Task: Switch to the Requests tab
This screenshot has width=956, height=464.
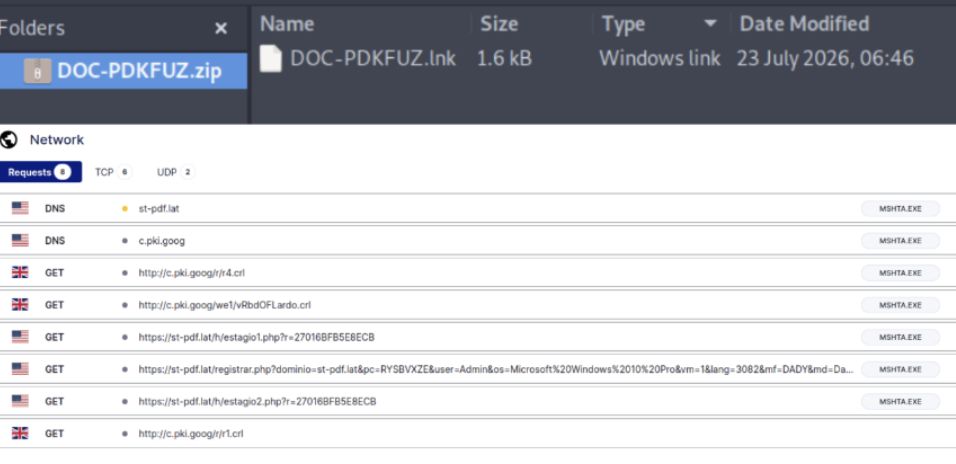Action: pos(40,172)
